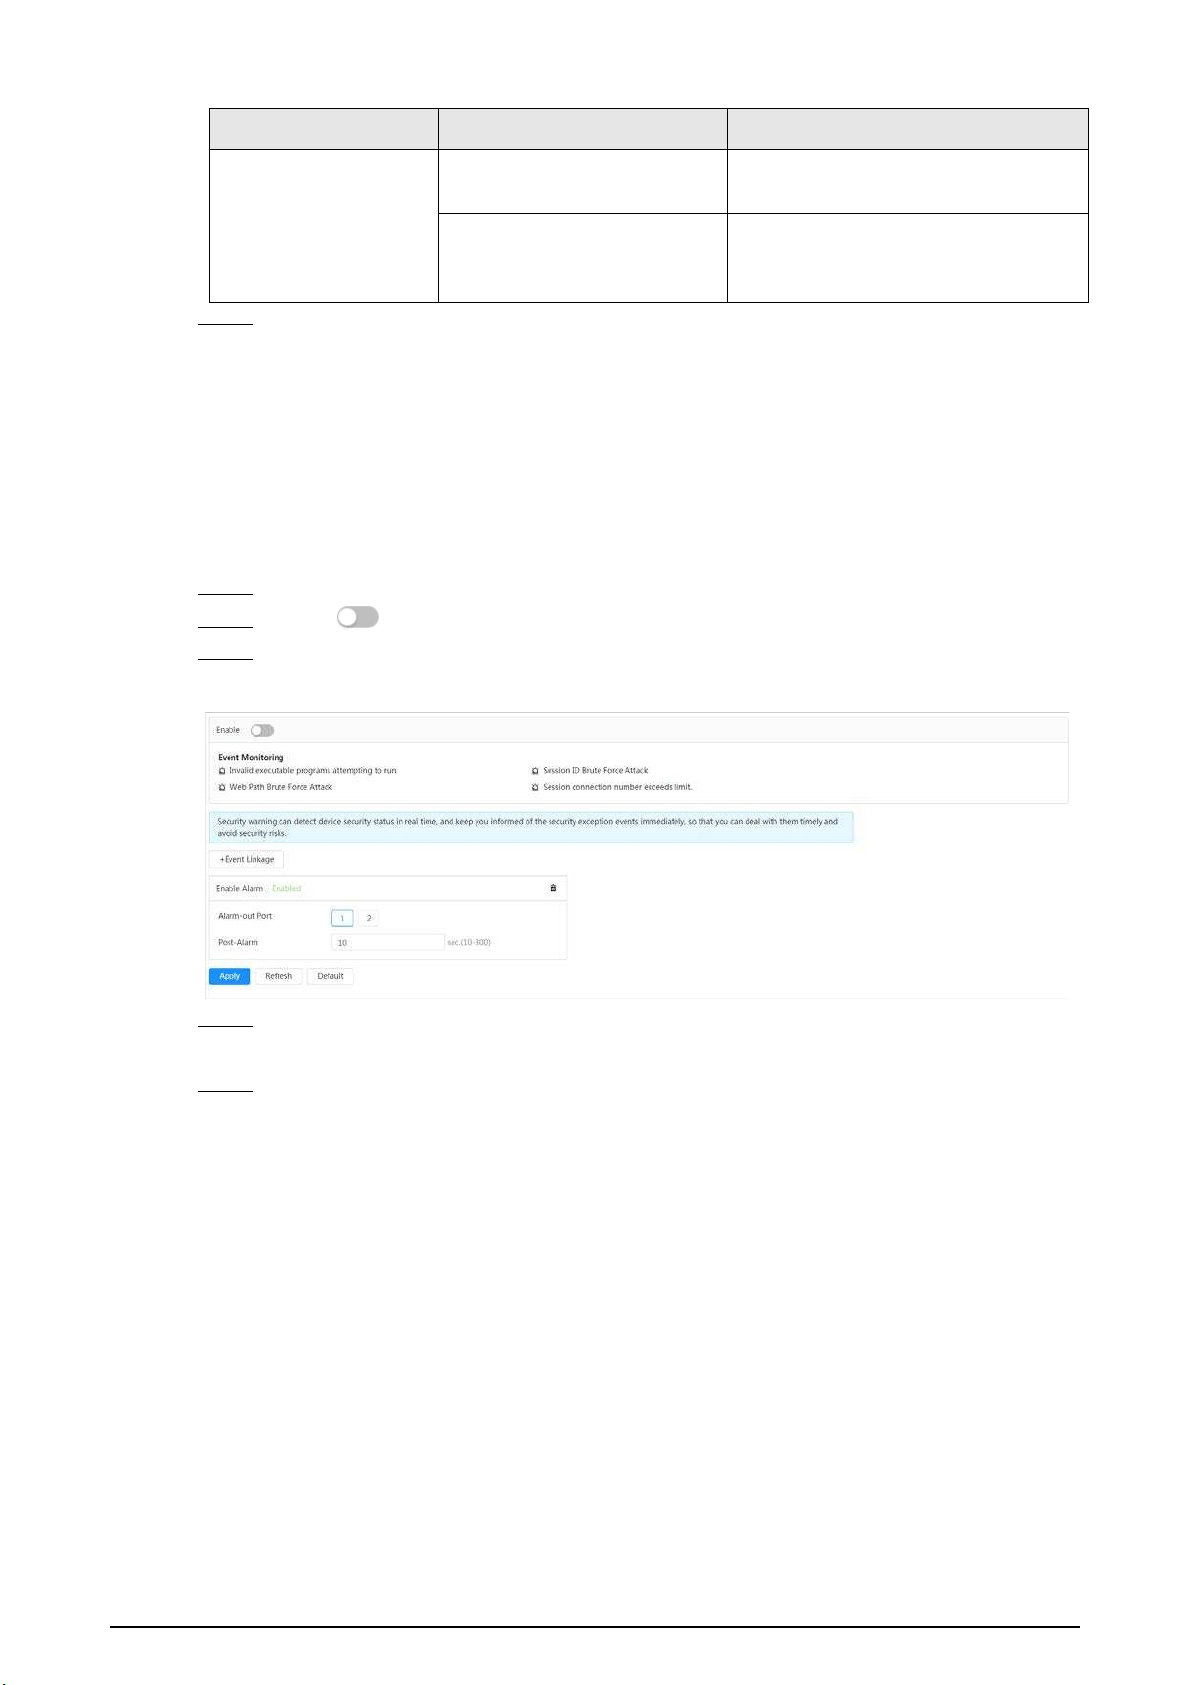
Task: Click the Refresh button
Action: 278,976
